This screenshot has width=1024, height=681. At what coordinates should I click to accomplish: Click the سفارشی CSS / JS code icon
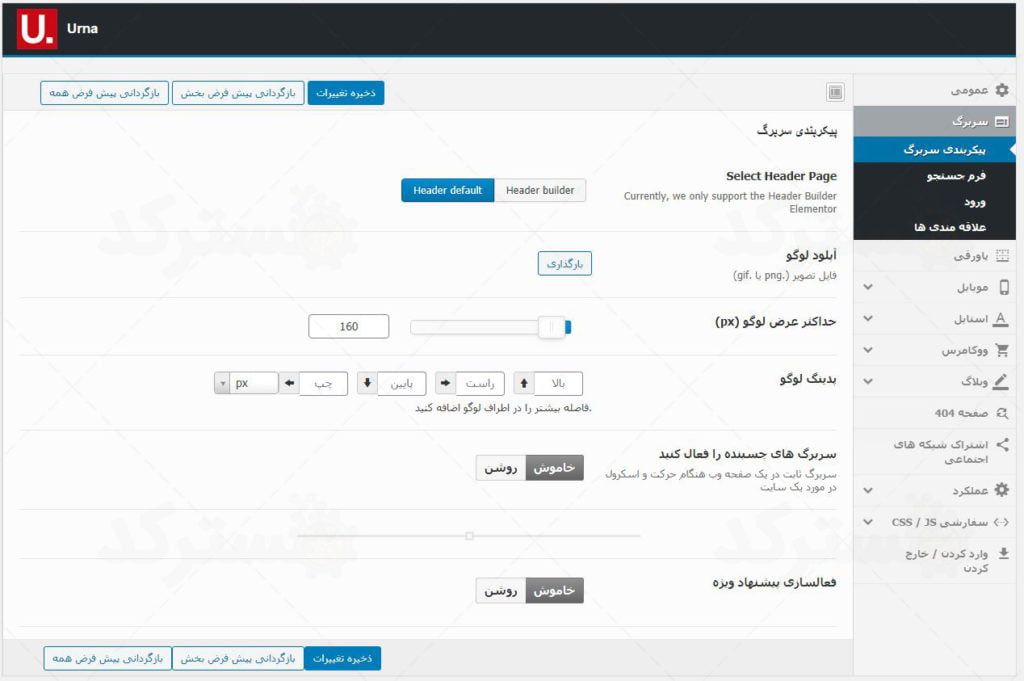click(x=1003, y=522)
